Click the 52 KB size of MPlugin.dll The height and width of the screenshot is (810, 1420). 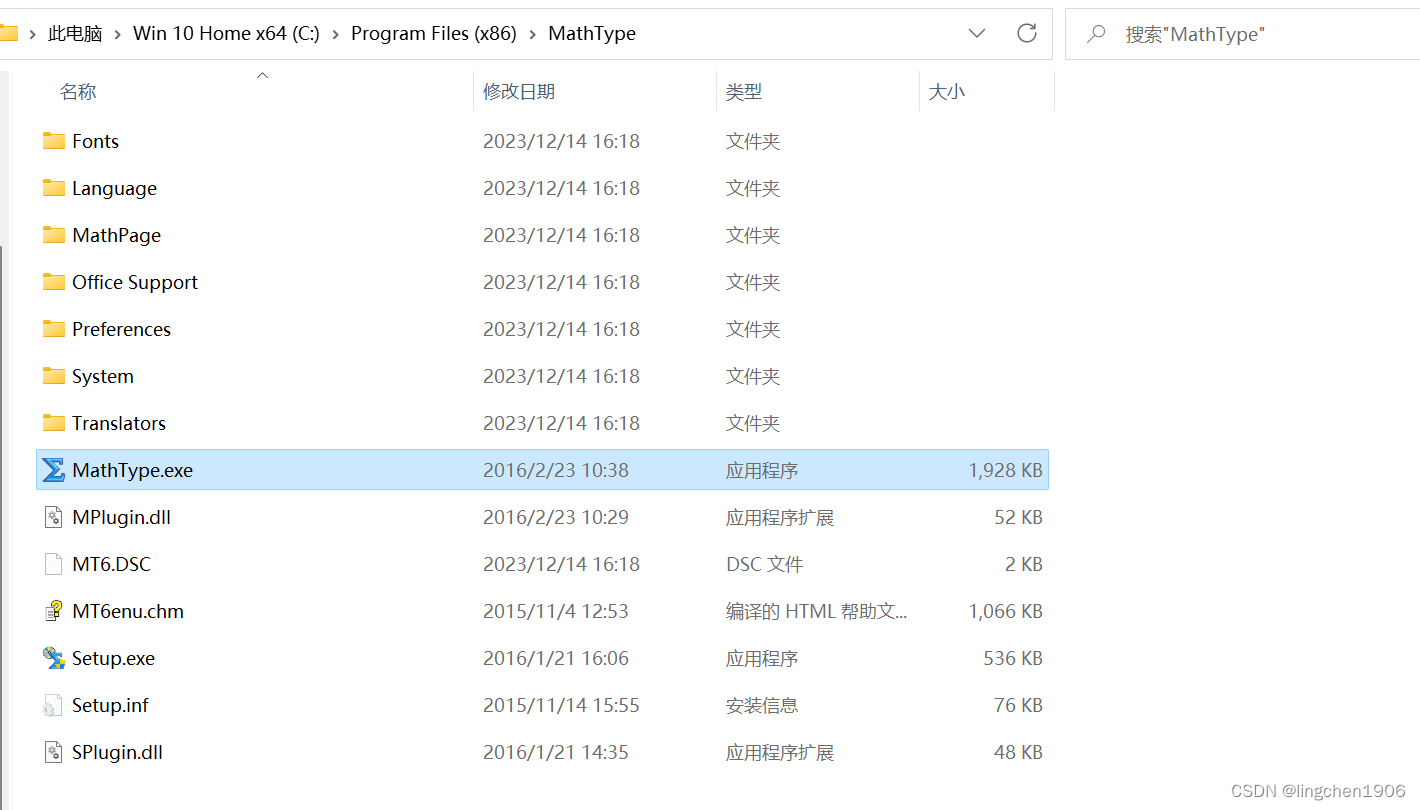tap(1018, 517)
